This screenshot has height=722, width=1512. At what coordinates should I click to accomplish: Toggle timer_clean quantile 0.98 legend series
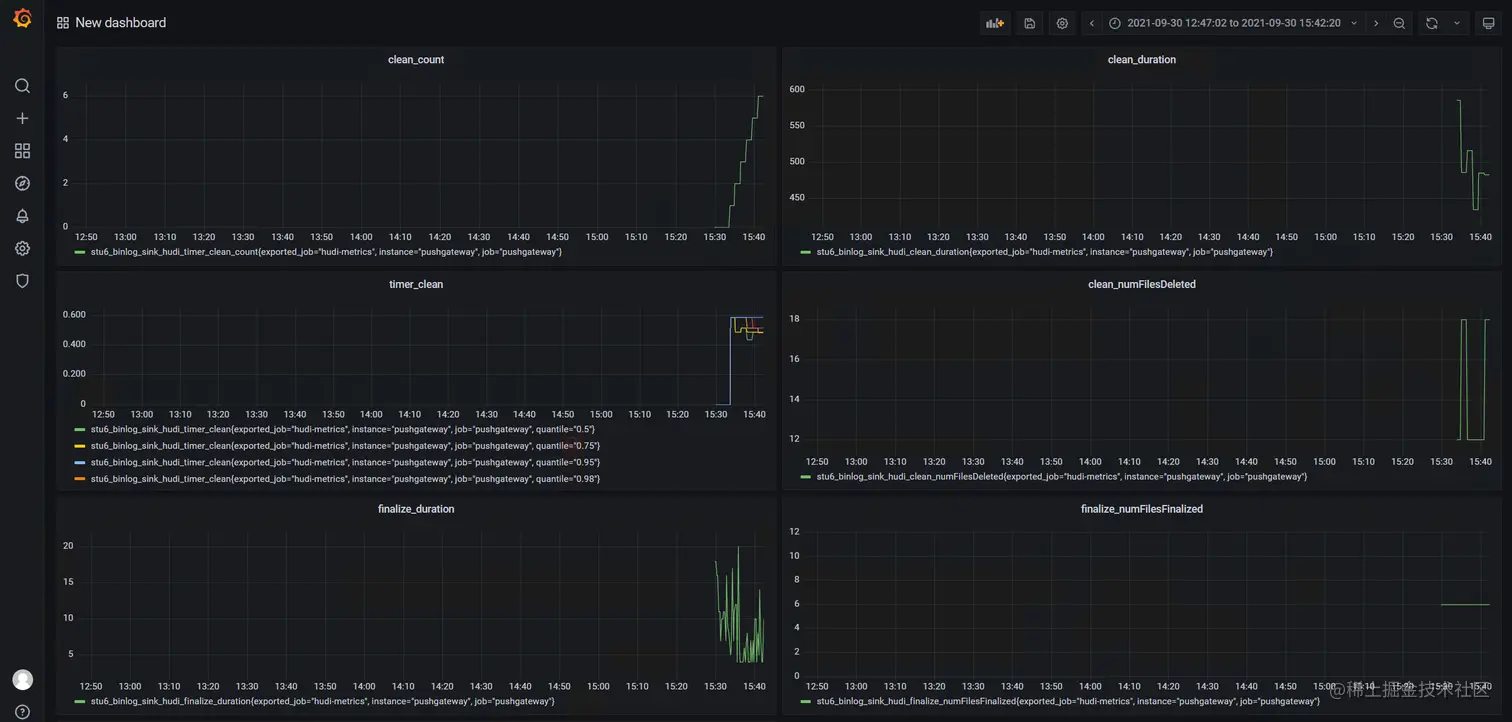click(x=345, y=480)
